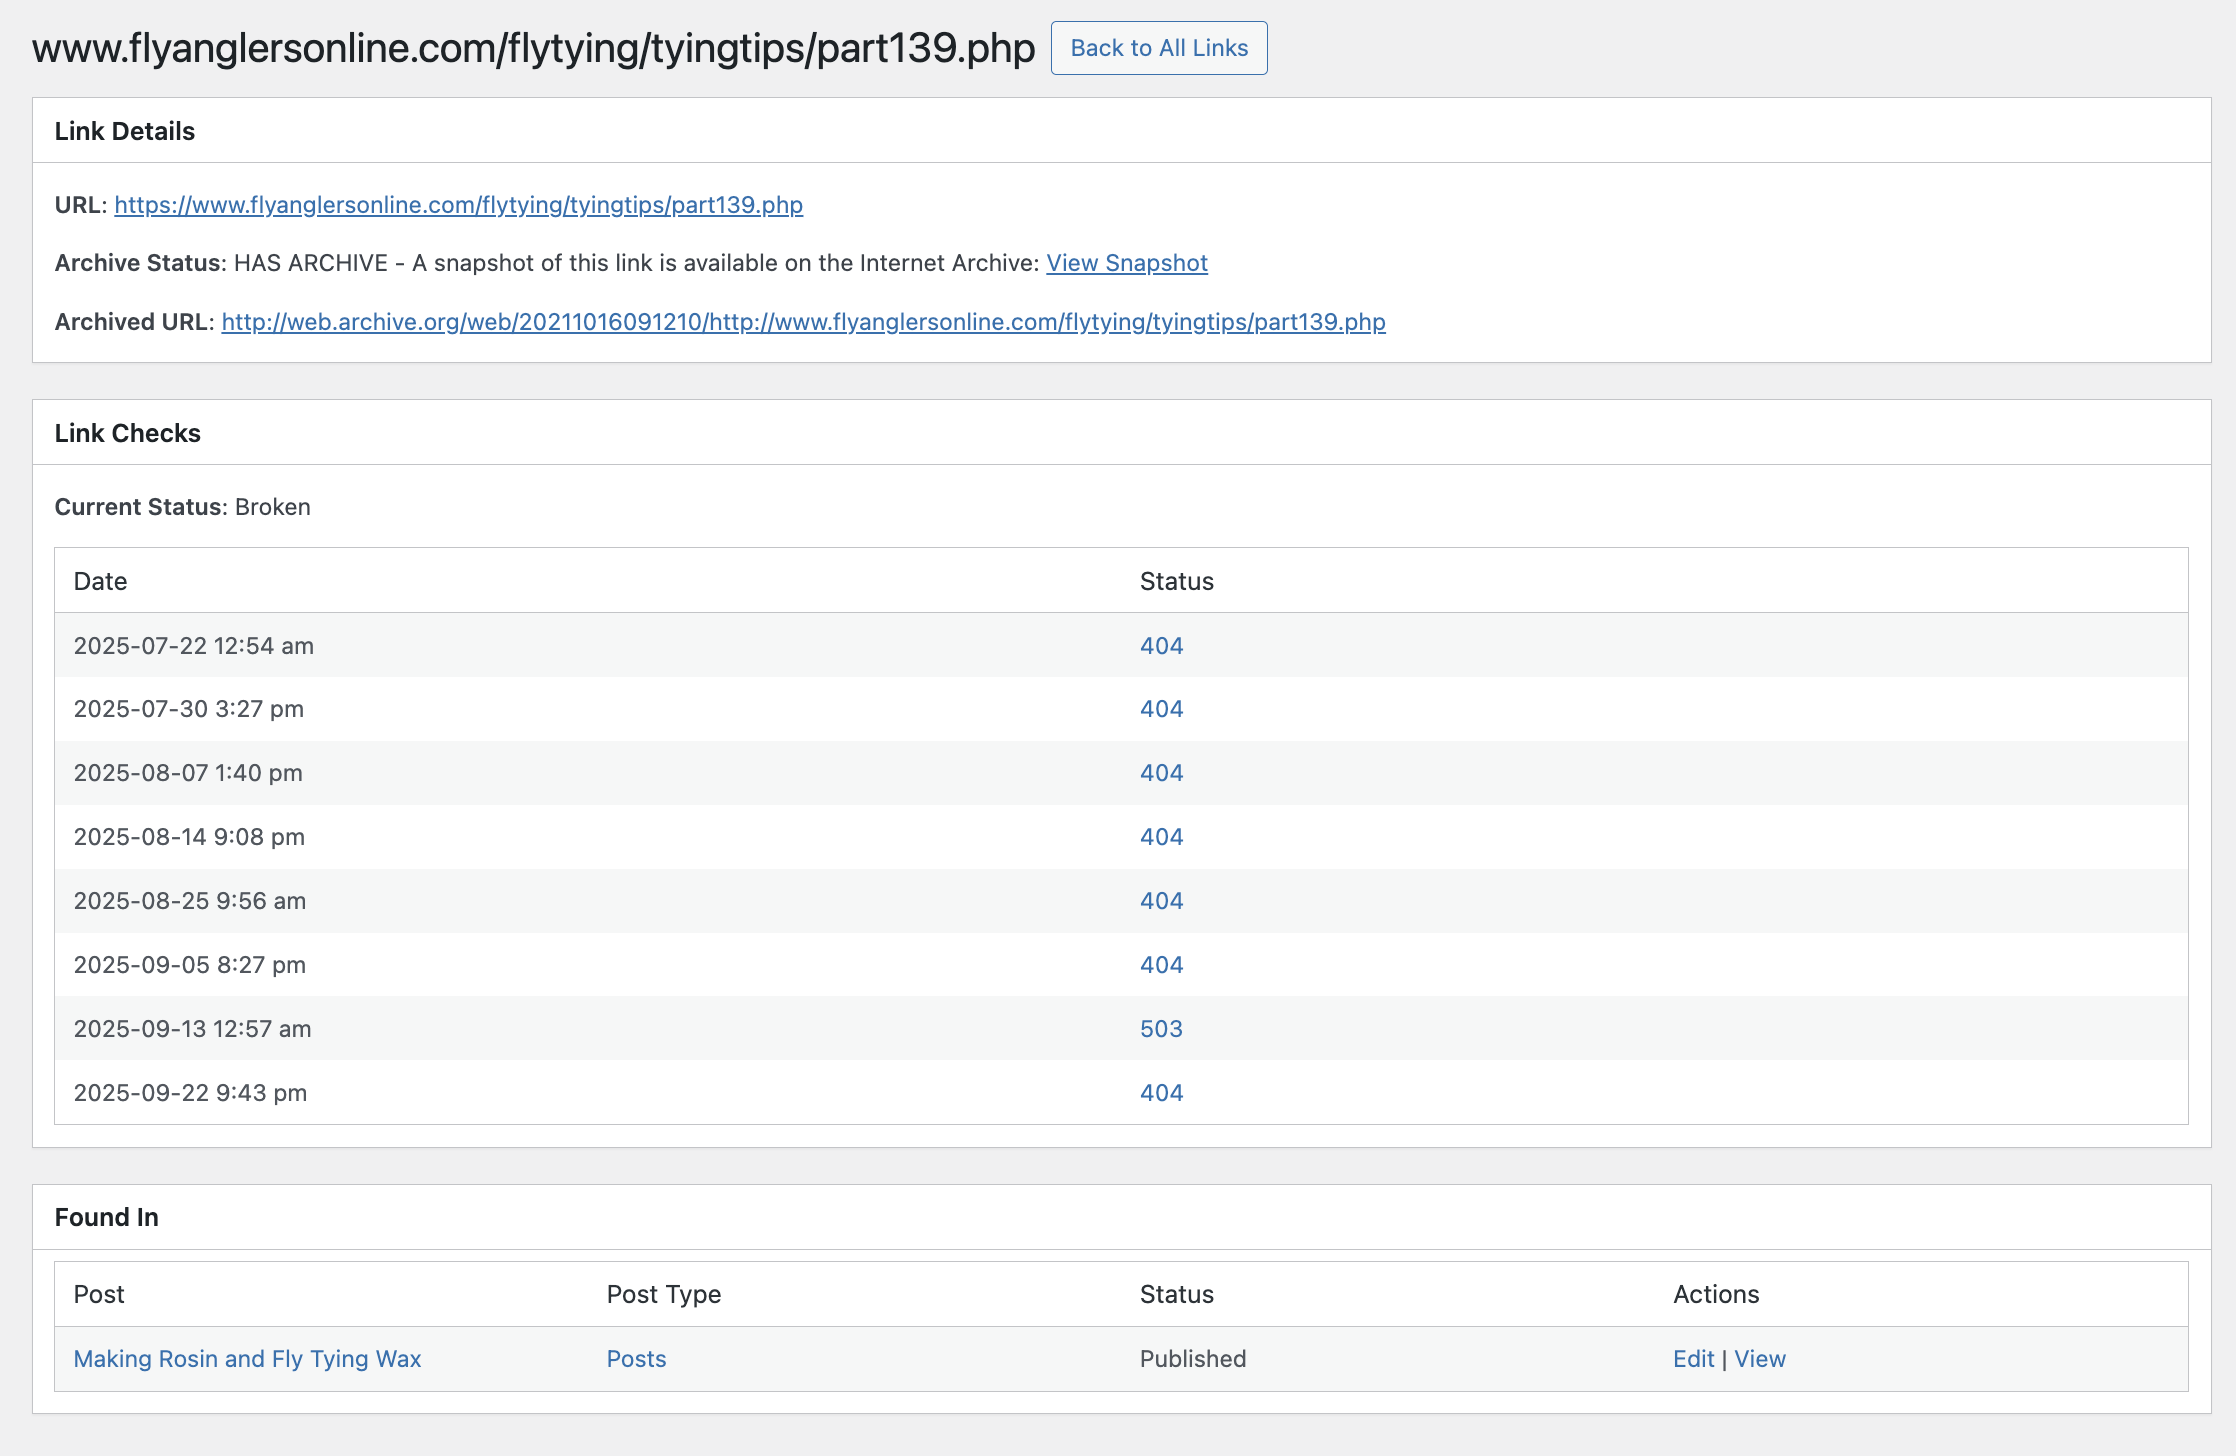Open the 404 status for 2025-08-07
The width and height of the screenshot is (2236, 1456).
1161,773
